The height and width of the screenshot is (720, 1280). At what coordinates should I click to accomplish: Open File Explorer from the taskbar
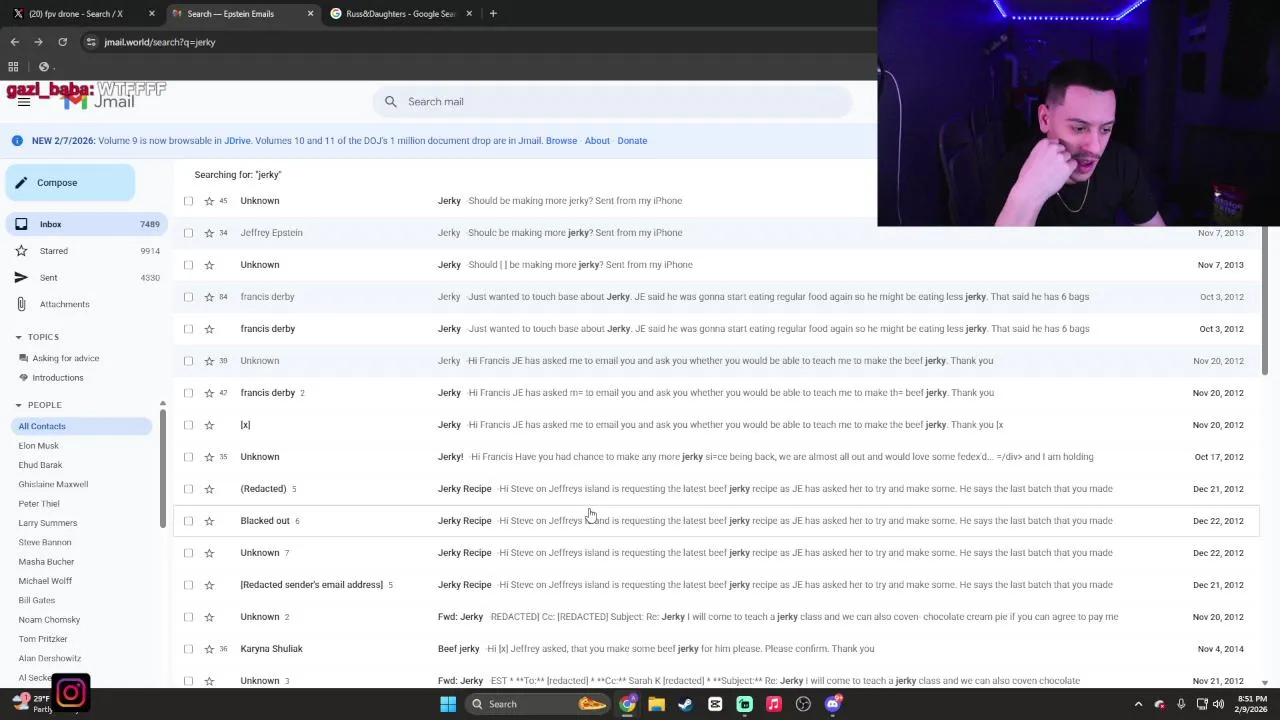[x=656, y=704]
